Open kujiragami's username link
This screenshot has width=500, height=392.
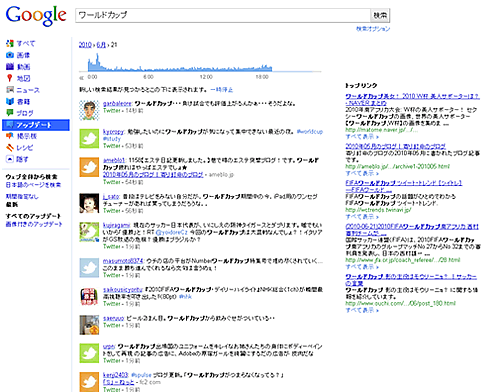116,225
